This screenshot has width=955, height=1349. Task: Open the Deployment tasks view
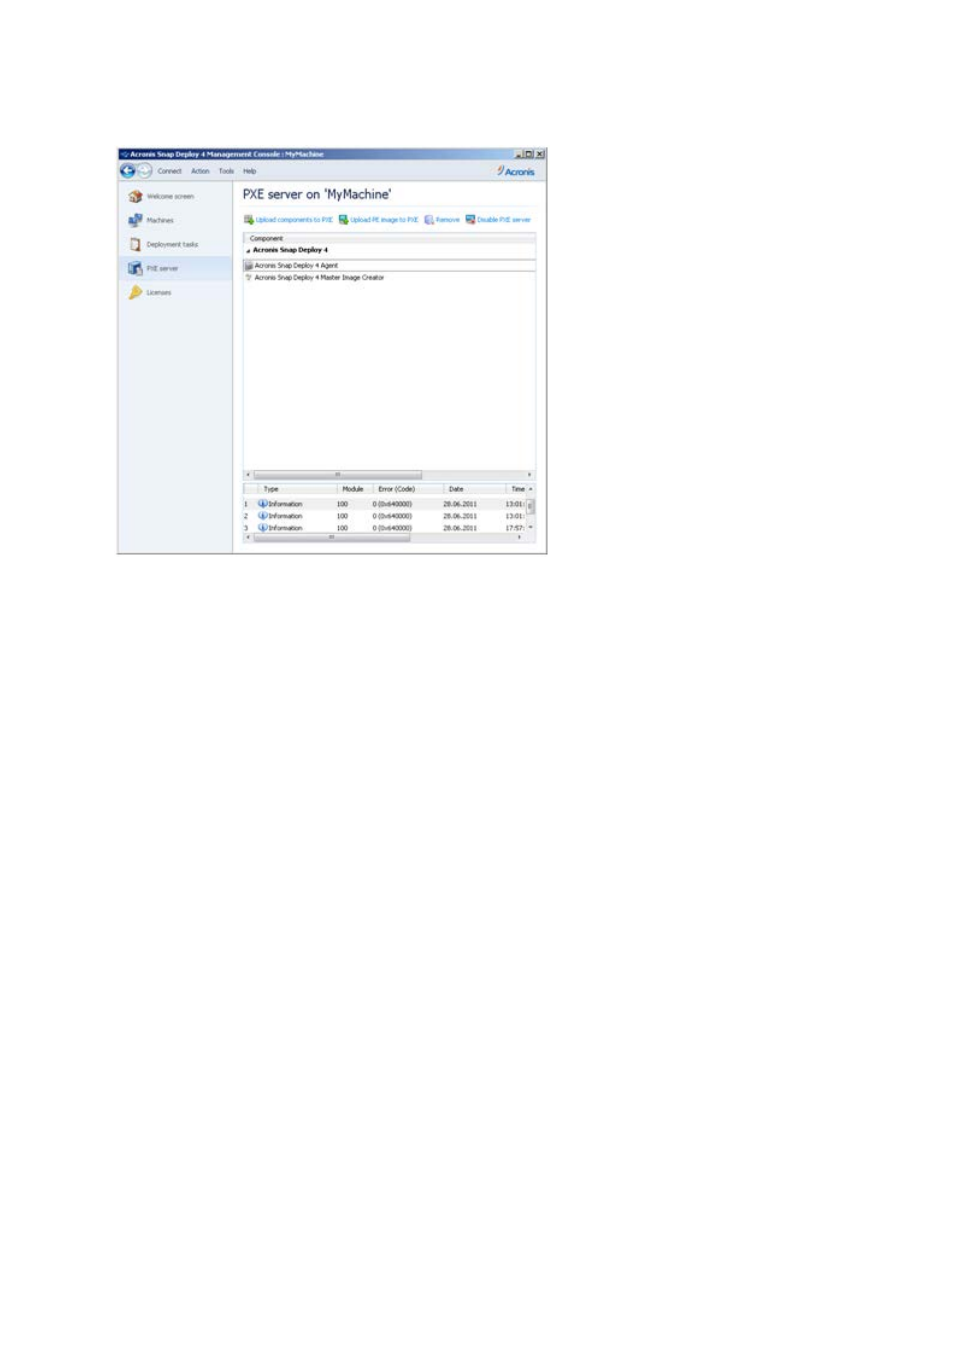tap(172, 244)
